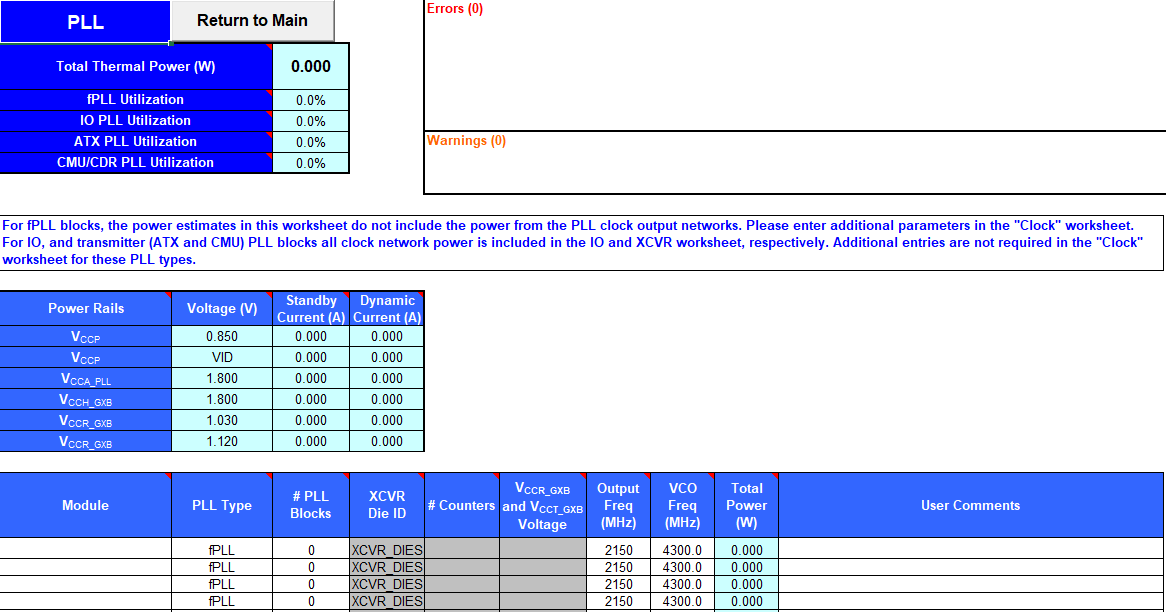Image resolution: width=1166 pixels, height=612 pixels.
Task: Click the Warnings (0) heading
Action: point(466,141)
